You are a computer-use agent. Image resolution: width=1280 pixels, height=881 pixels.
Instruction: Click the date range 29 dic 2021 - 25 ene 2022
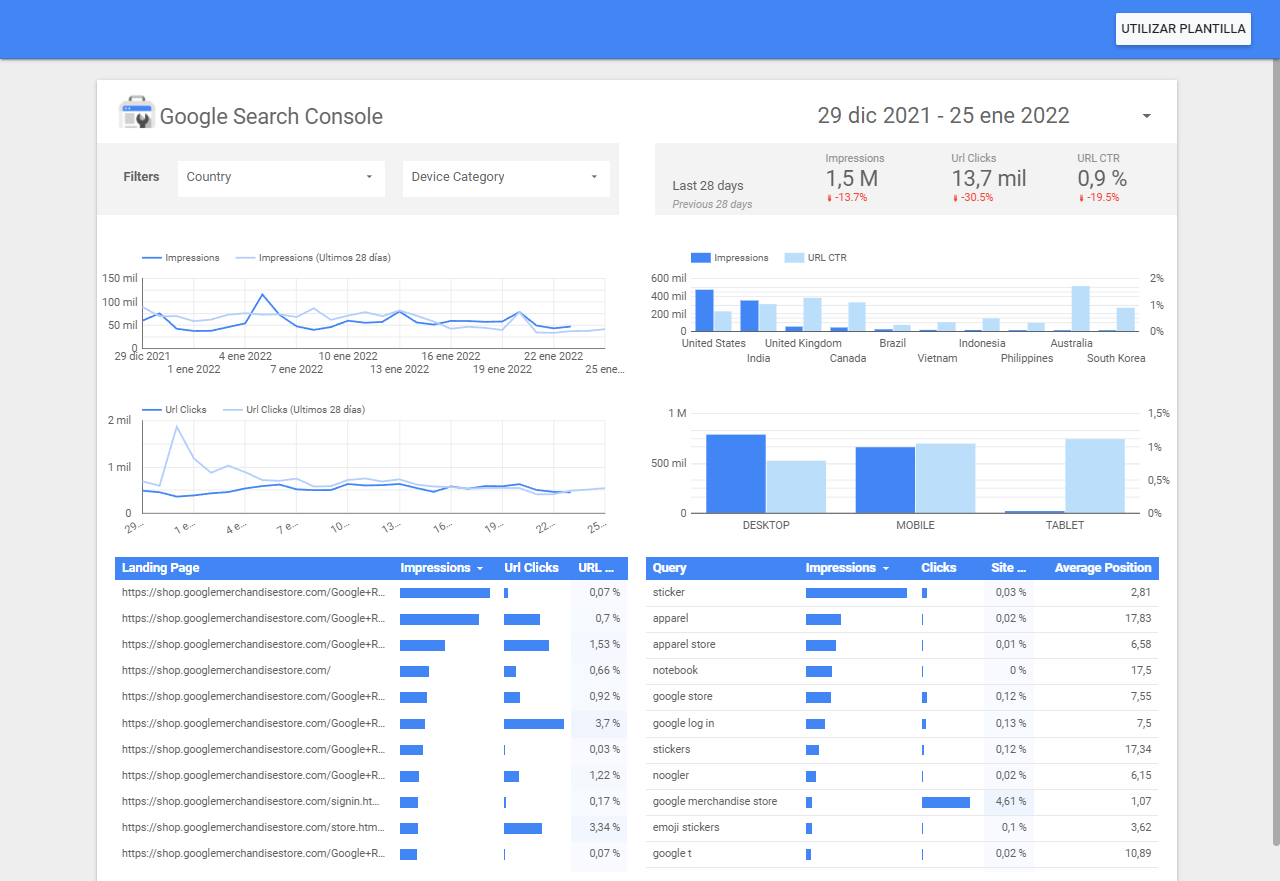click(x=943, y=116)
